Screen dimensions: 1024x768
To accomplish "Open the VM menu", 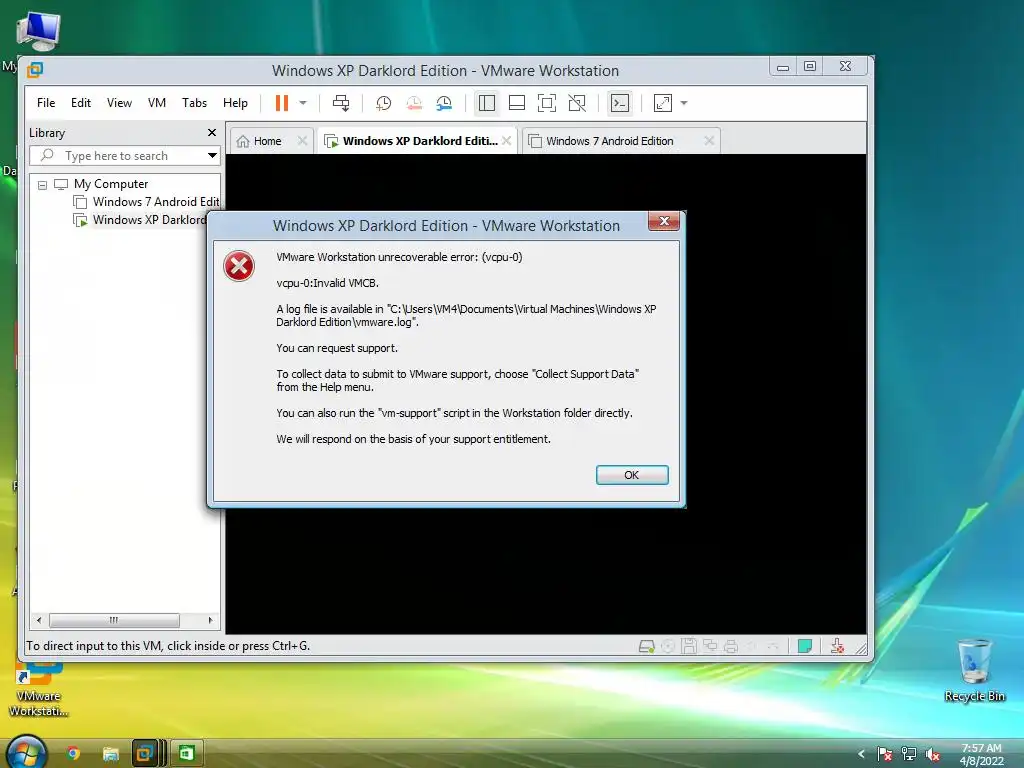I will click(157, 103).
